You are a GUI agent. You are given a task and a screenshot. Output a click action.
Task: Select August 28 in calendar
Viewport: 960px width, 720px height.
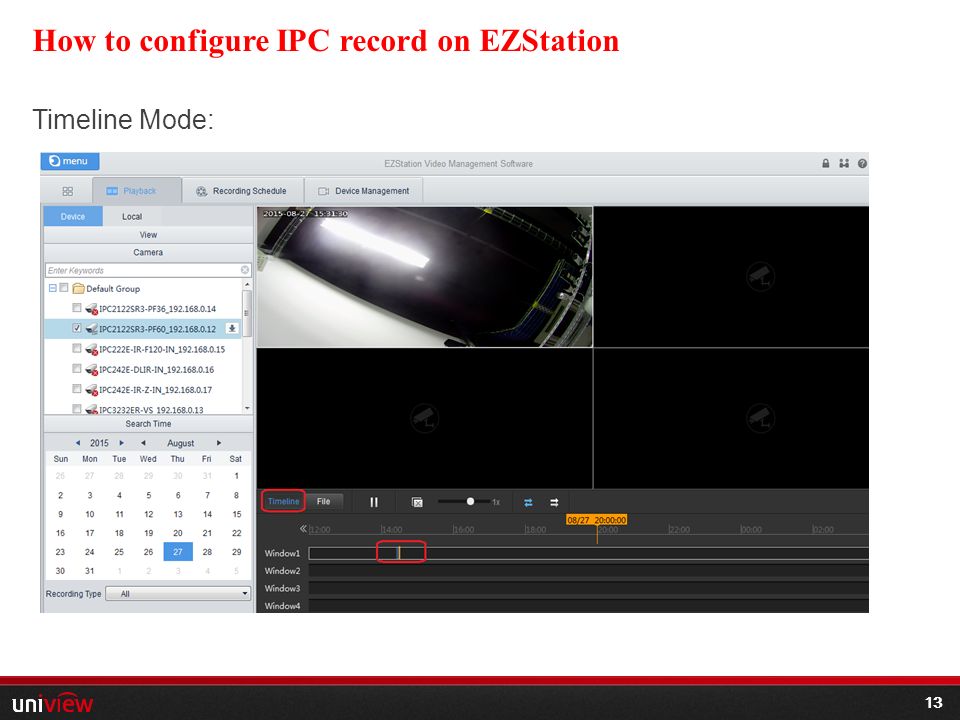[x=207, y=552]
